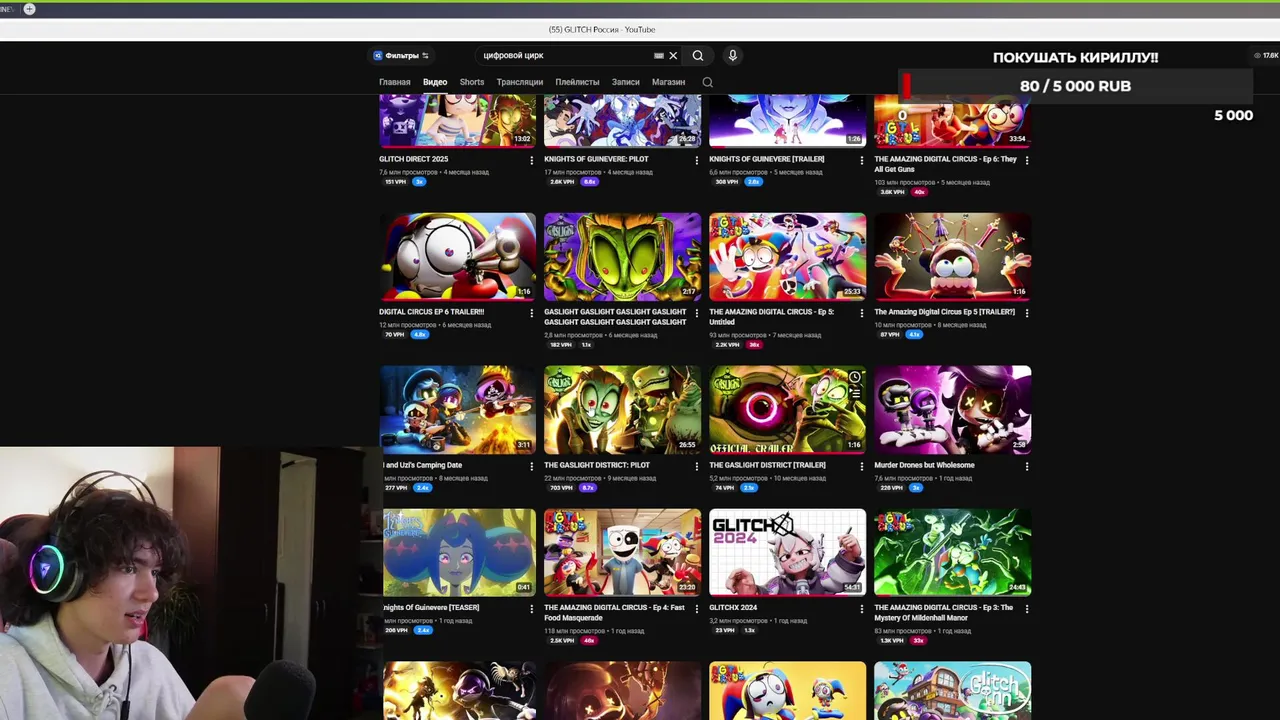
Task: Switch to the Записи tab
Action: (626, 82)
